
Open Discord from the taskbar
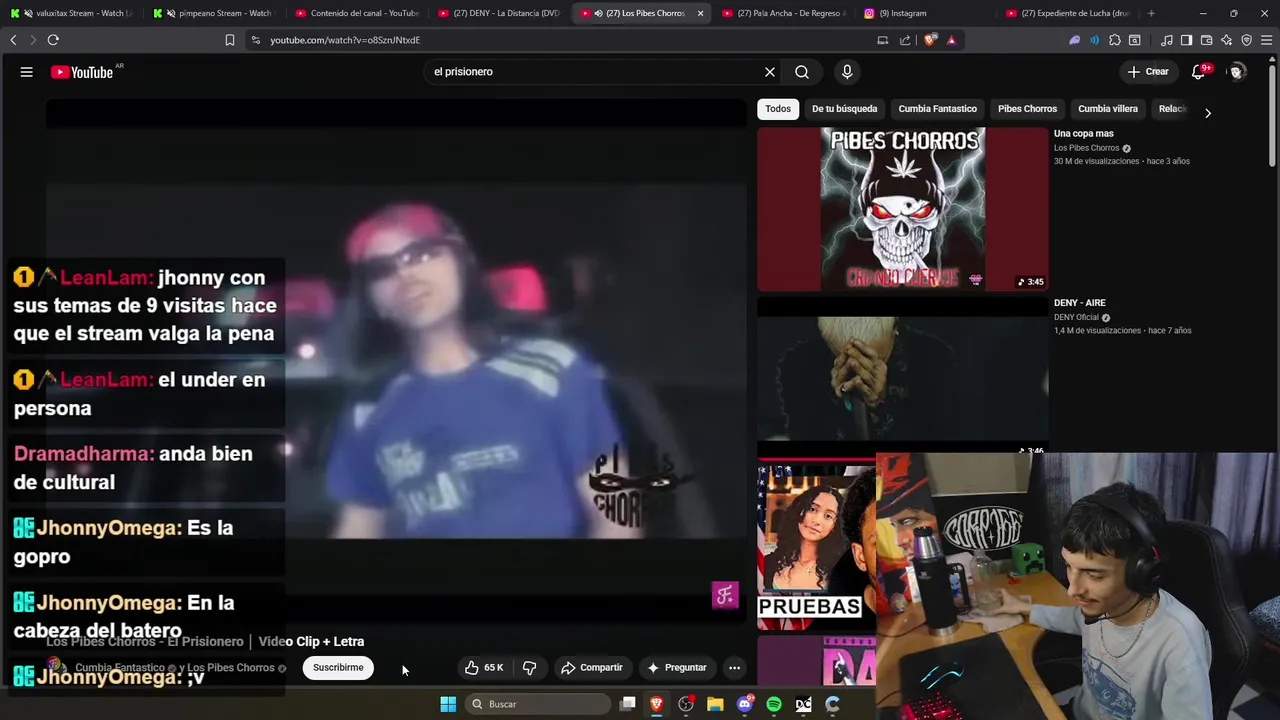744,704
